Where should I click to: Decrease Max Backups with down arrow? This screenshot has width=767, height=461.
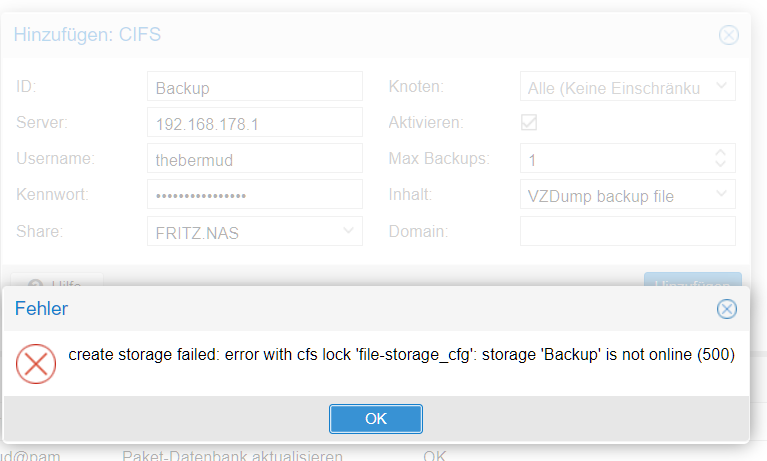point(720,163)
